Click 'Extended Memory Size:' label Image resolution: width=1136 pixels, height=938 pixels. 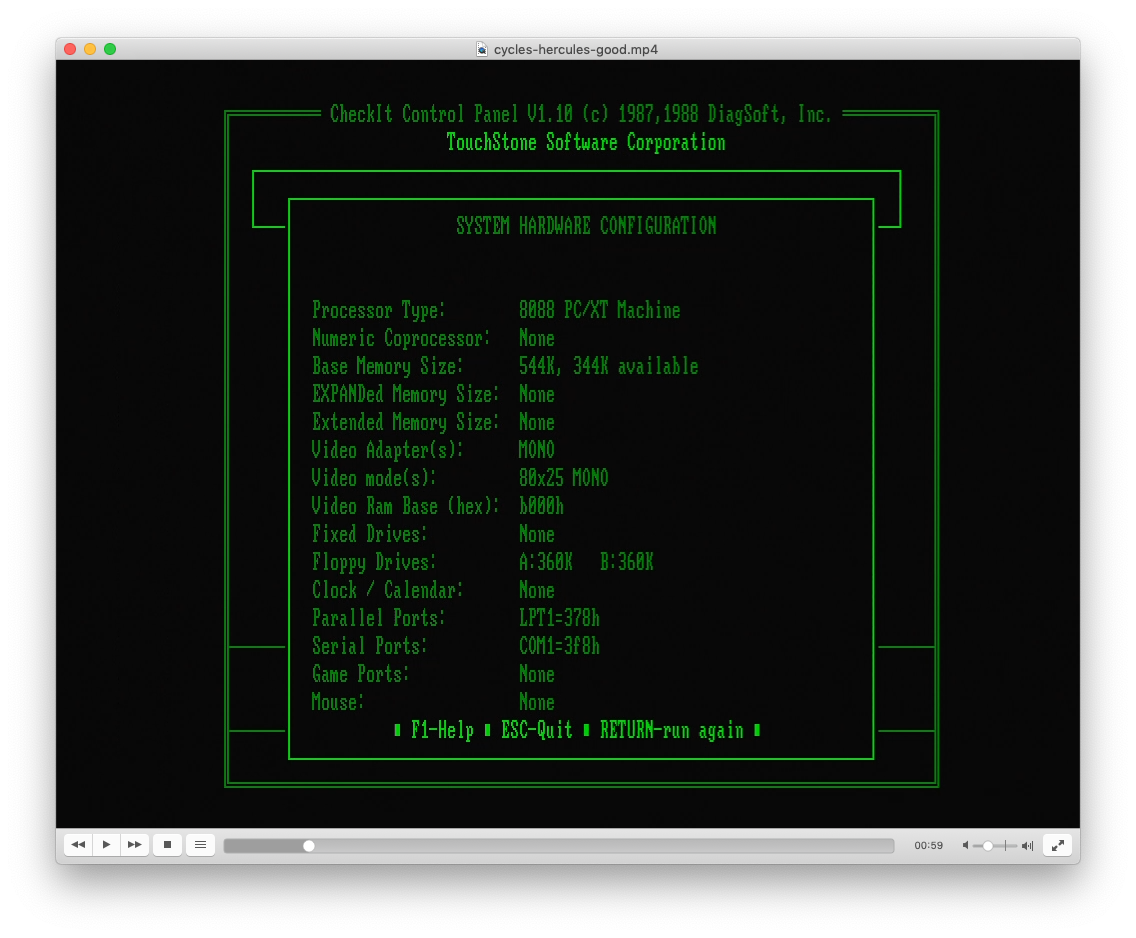[x=405, y=422]
